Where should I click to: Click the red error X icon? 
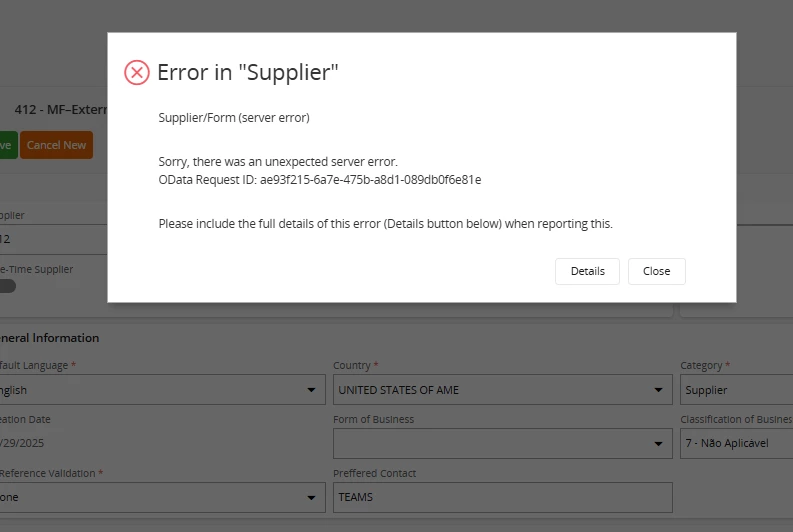point(137,72)
